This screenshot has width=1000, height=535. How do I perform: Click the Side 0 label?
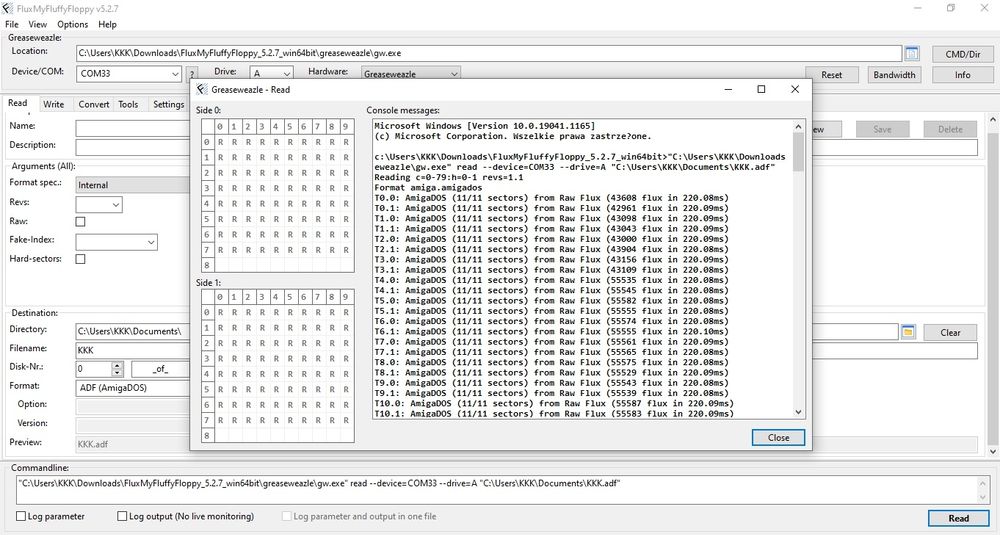coord(209,110)
